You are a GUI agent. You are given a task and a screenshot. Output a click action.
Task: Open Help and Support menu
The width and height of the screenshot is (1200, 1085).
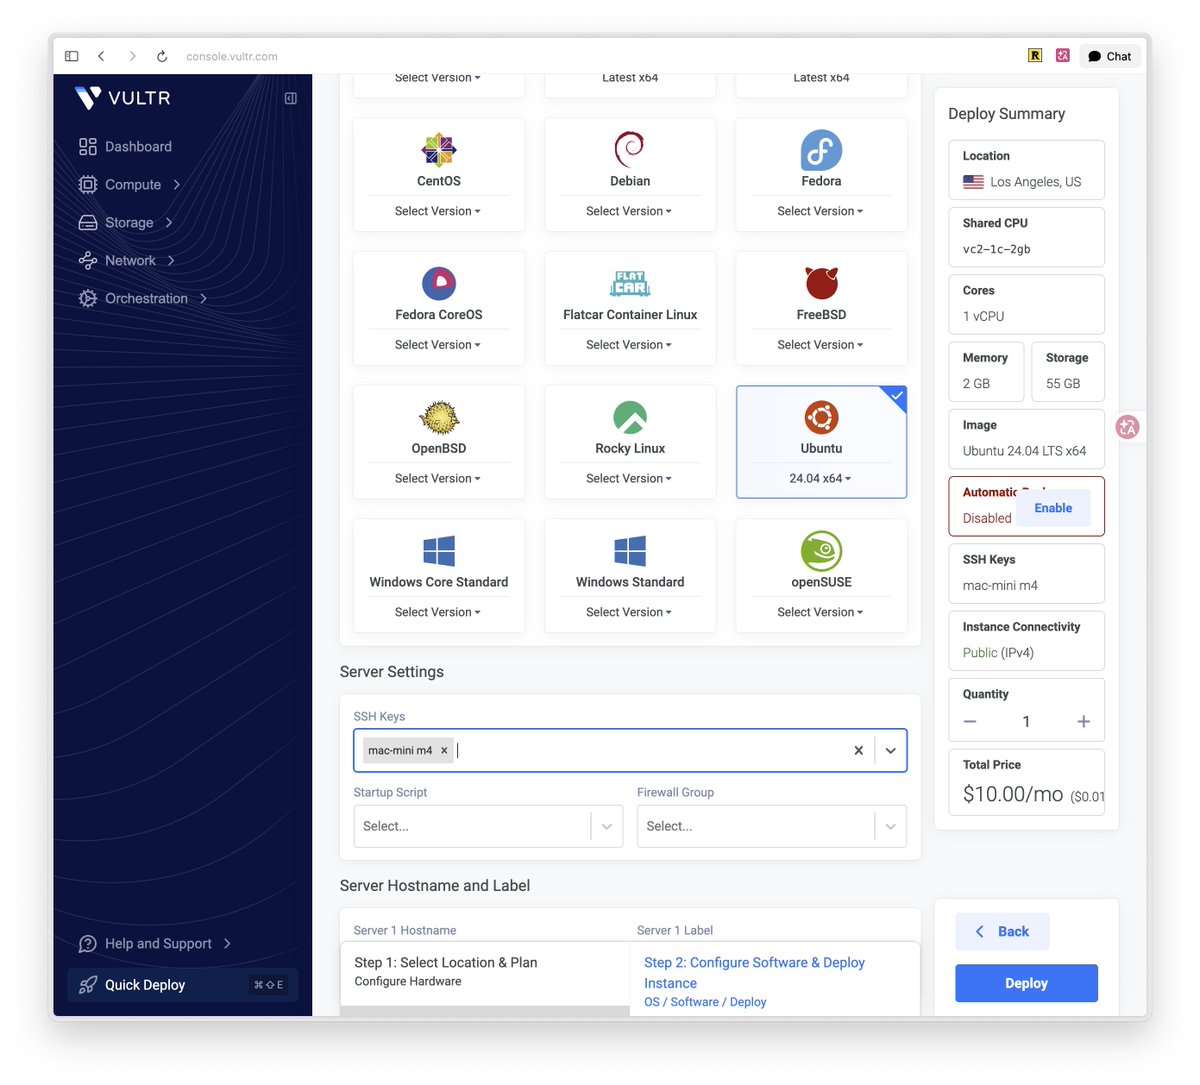[155, 944]
